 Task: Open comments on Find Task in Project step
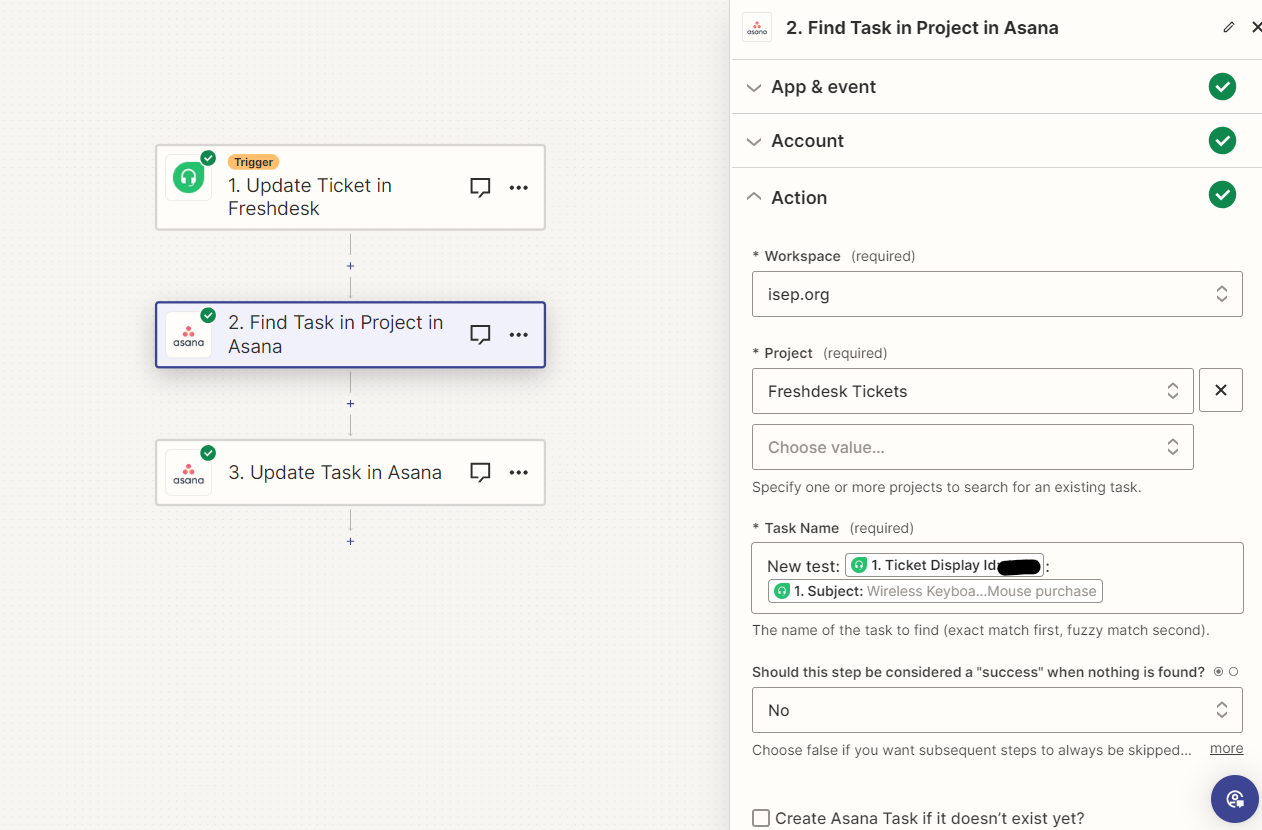pyautogui.click(x=480, y=334)
